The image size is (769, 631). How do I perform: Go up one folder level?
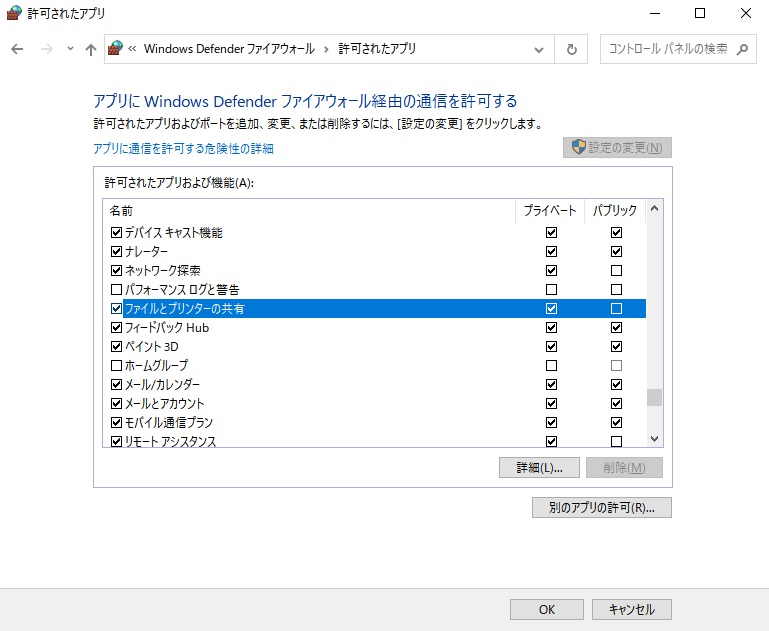click(x=91, y=49)
